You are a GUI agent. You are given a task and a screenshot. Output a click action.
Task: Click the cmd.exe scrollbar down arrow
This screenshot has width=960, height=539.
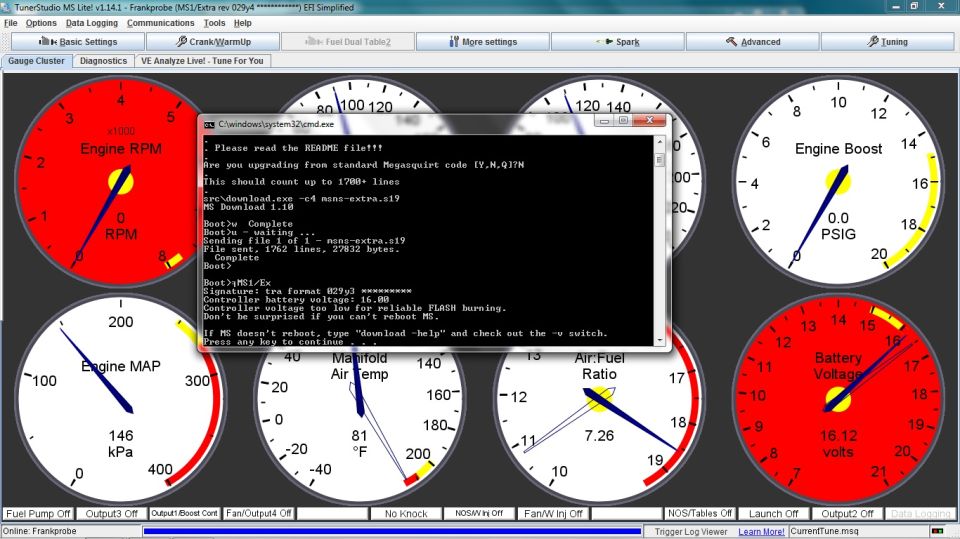[659, 341]
